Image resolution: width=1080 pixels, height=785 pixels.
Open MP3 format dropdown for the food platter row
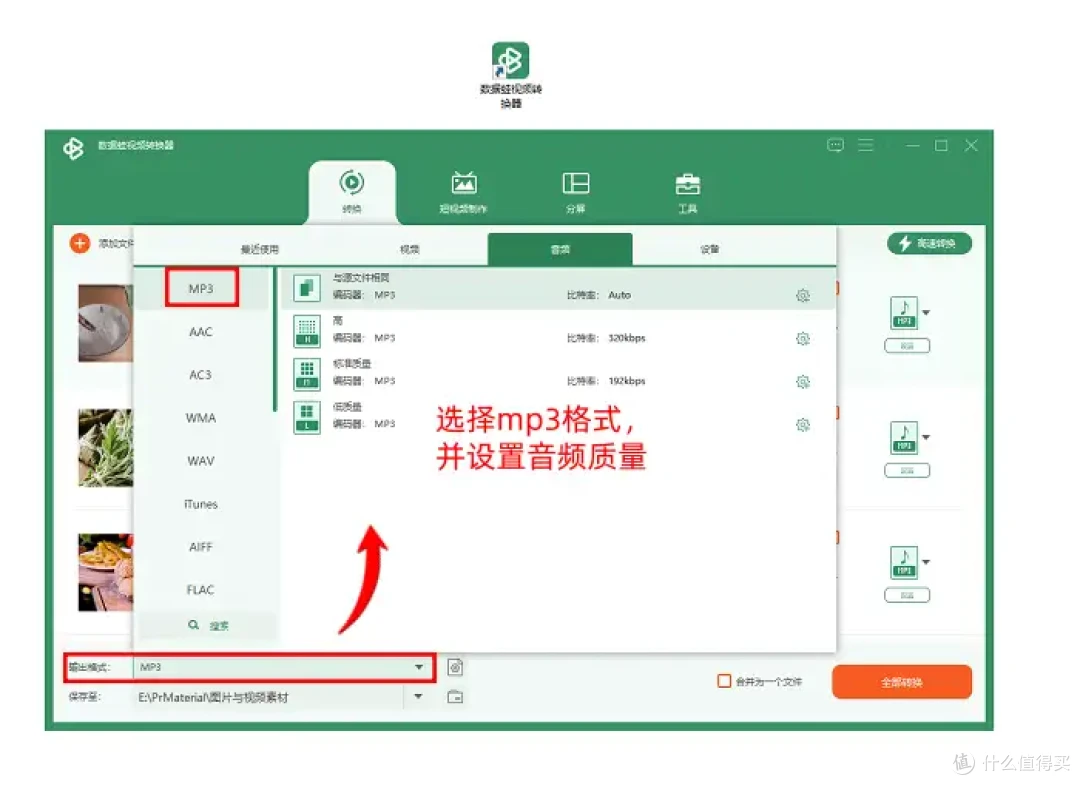tap(926, 562)
